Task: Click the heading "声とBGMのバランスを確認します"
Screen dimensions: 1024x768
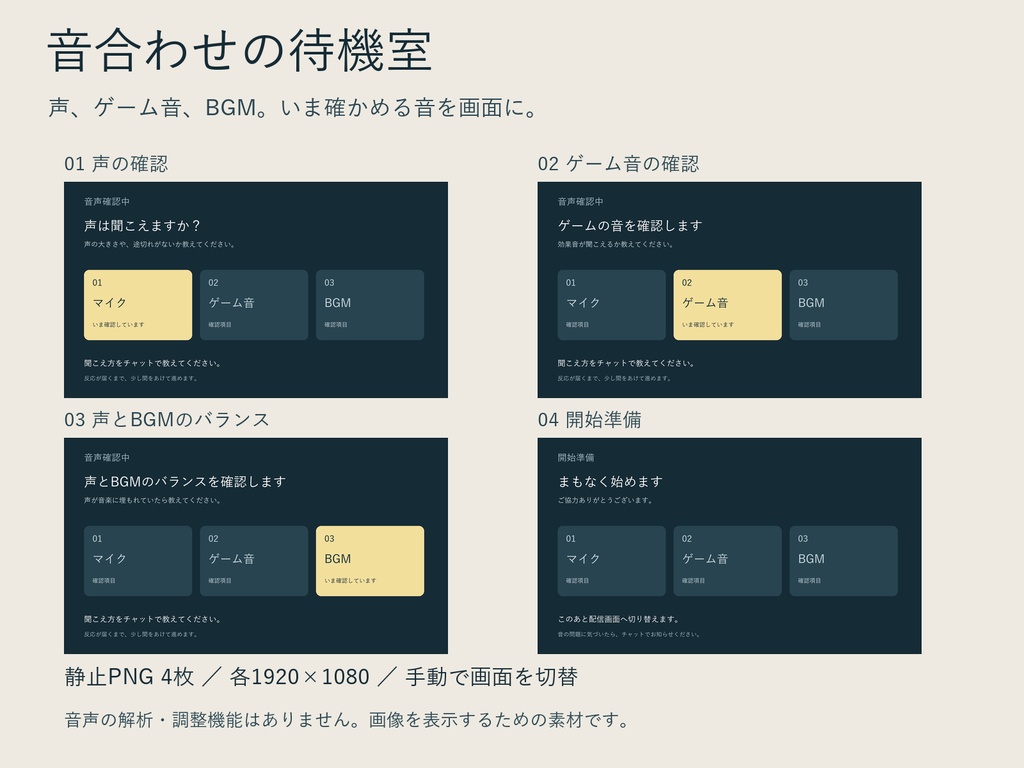Action: [x=185, y=481]
